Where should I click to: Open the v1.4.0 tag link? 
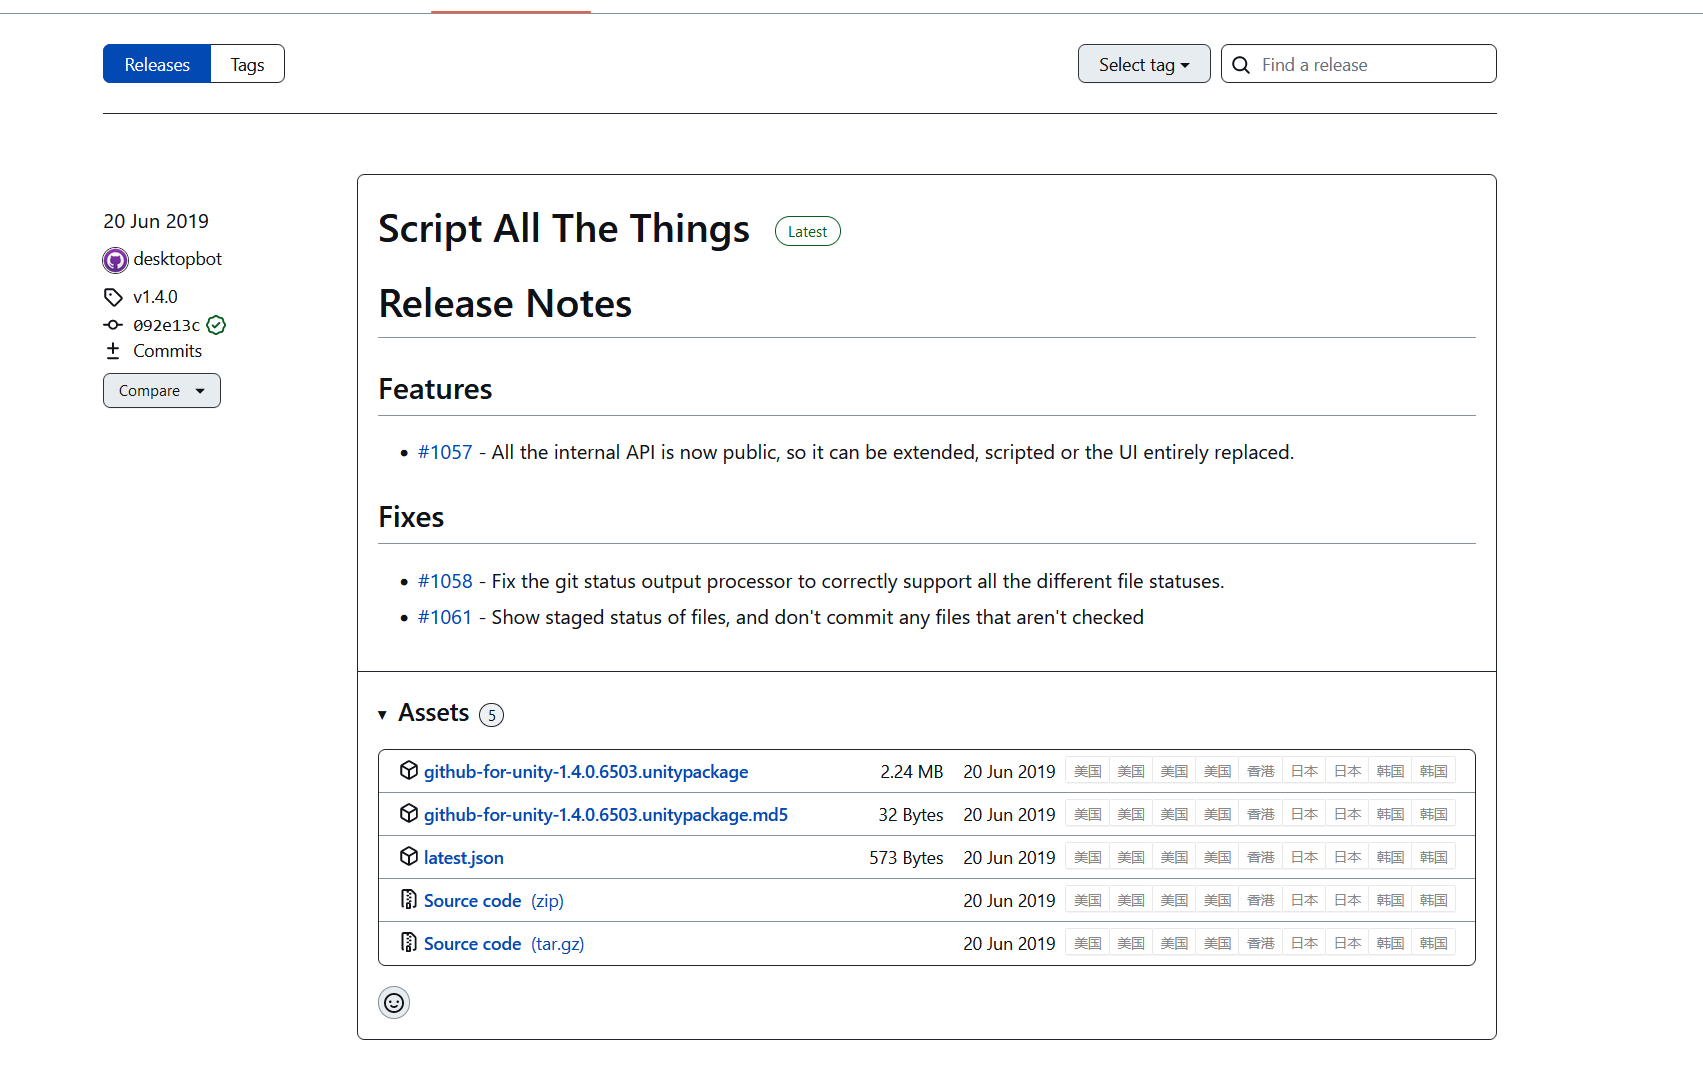(155, 297)
